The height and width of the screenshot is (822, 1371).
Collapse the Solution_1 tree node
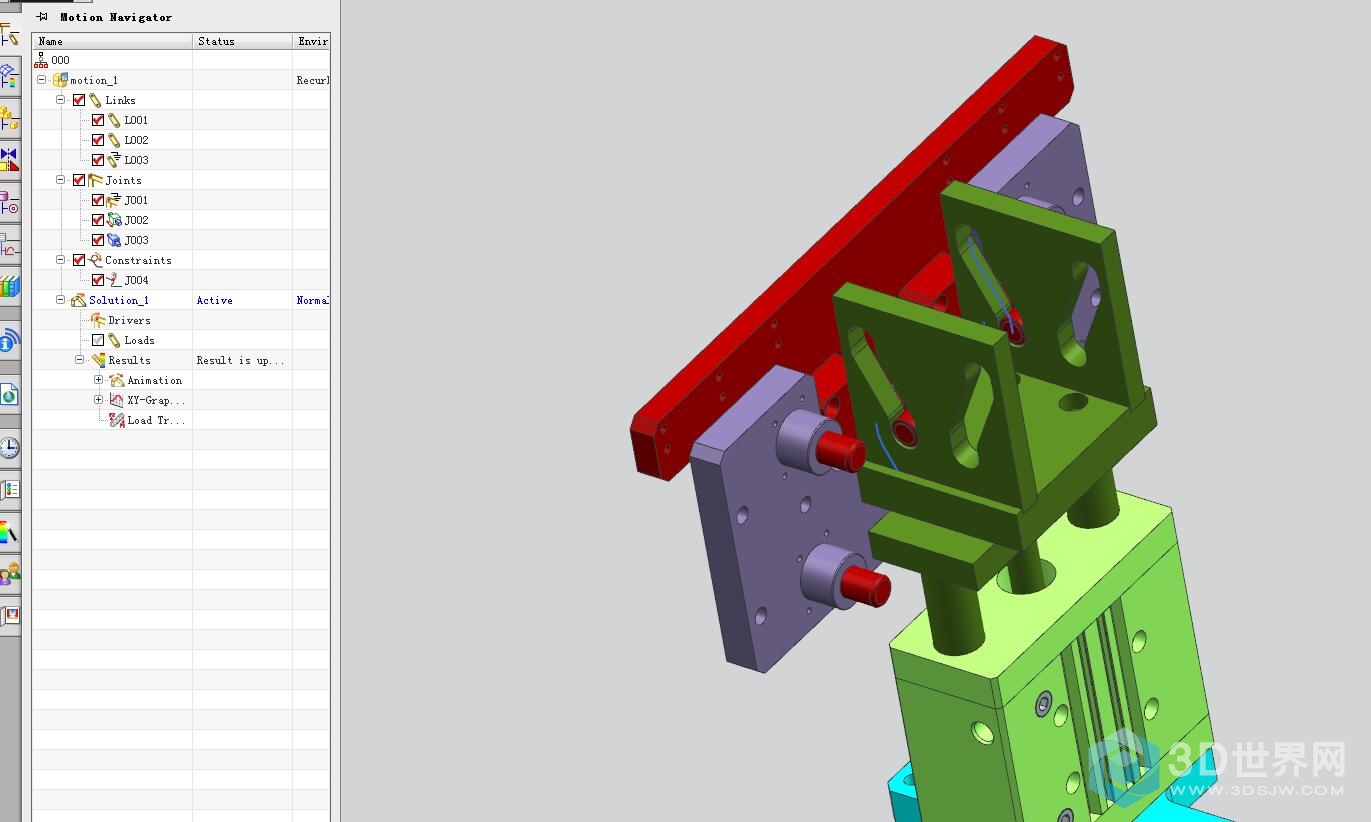[61, 300]
